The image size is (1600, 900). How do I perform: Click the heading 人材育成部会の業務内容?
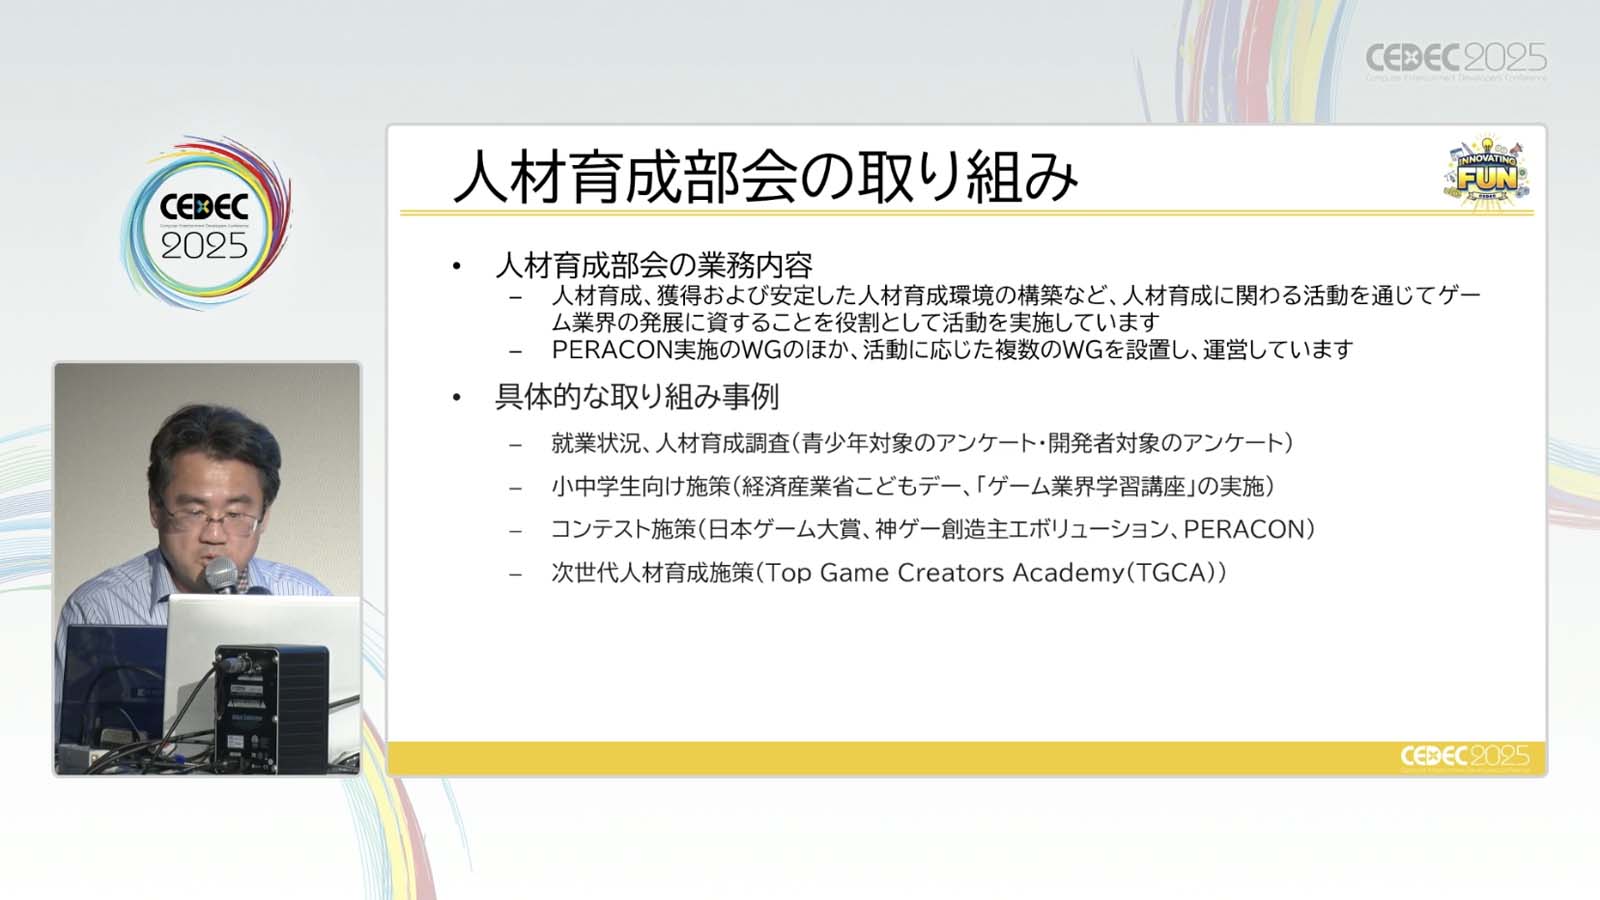(654, 266)
